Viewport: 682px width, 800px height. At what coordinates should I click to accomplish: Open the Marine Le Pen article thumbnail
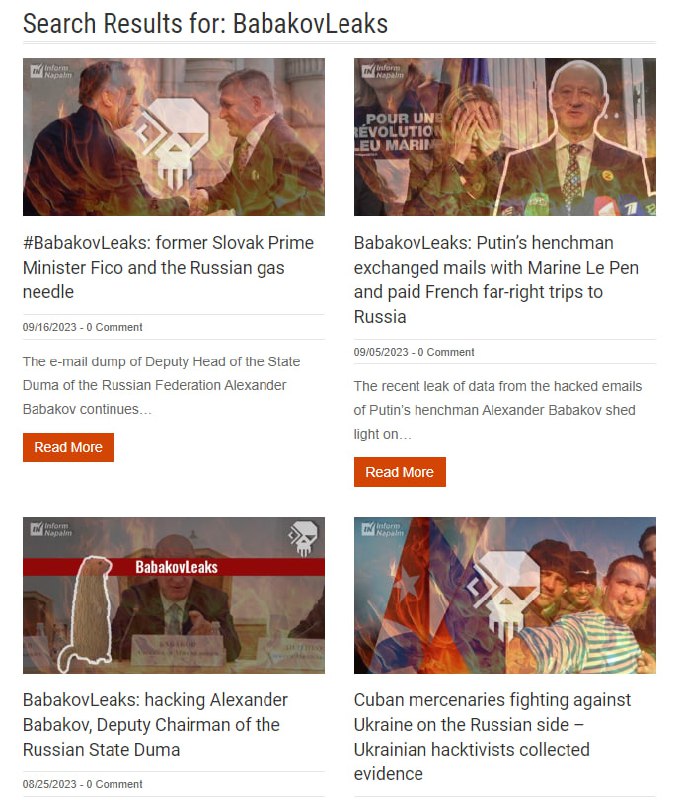coord(504,137)
